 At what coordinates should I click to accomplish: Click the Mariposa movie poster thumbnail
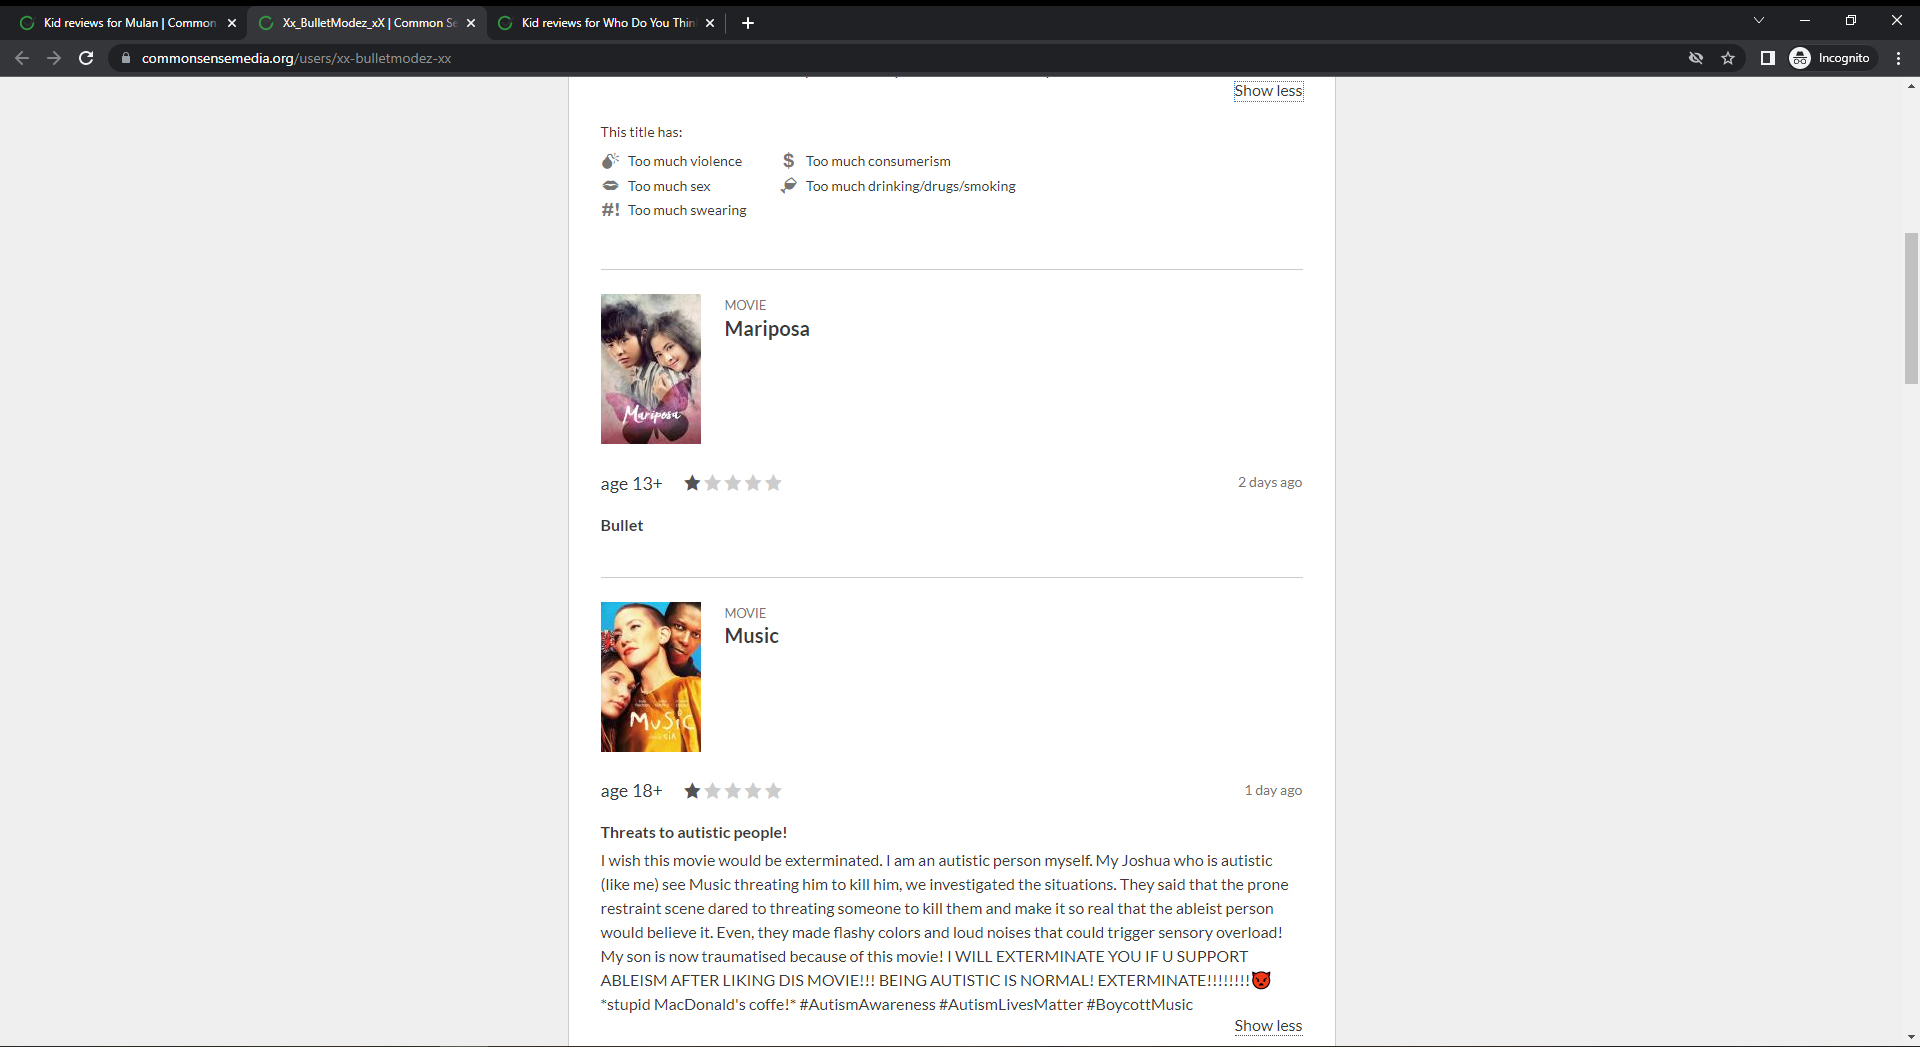[x=650, y=369]
